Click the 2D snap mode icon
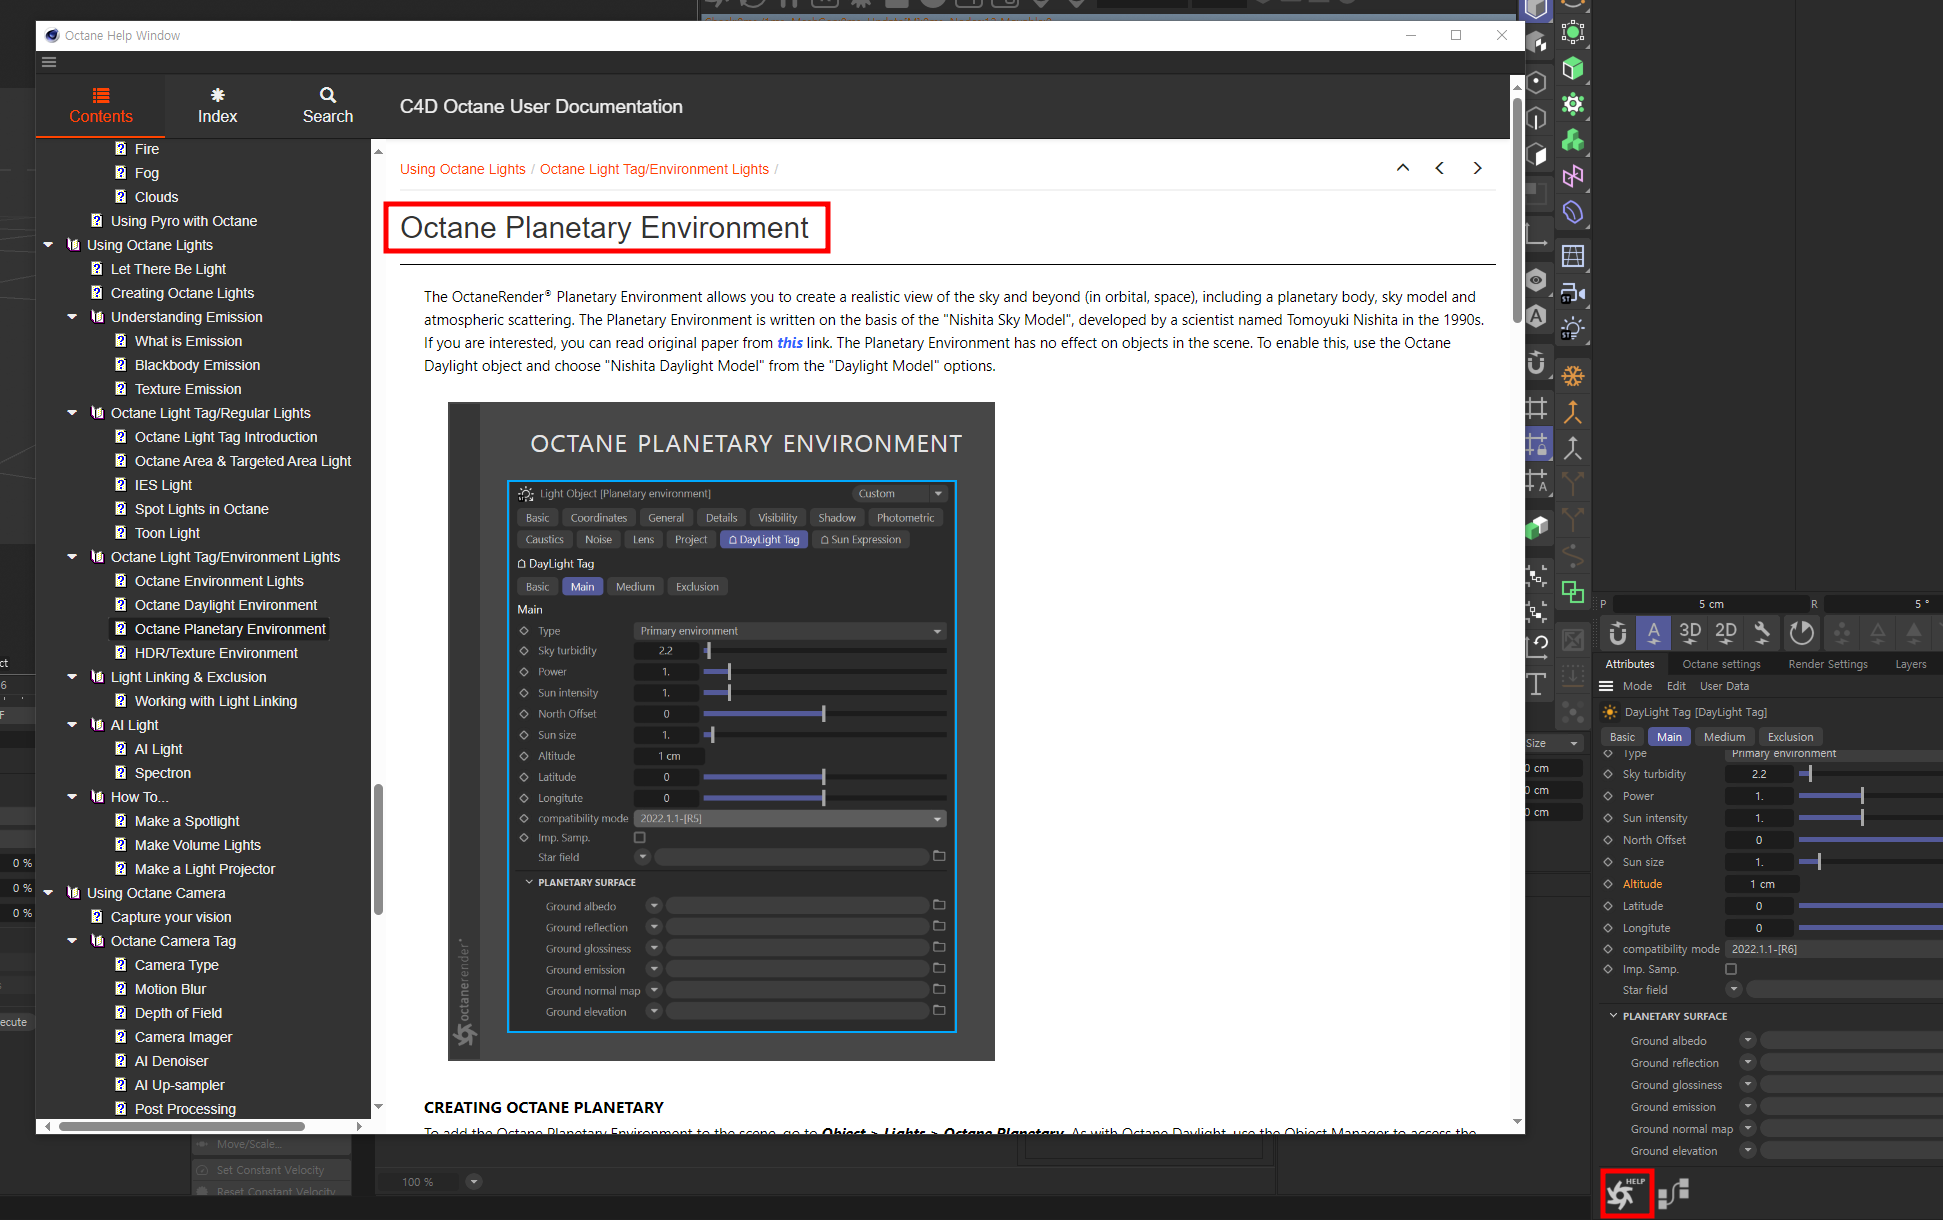This screenshot has height=1220, width=1943. 1726,632
